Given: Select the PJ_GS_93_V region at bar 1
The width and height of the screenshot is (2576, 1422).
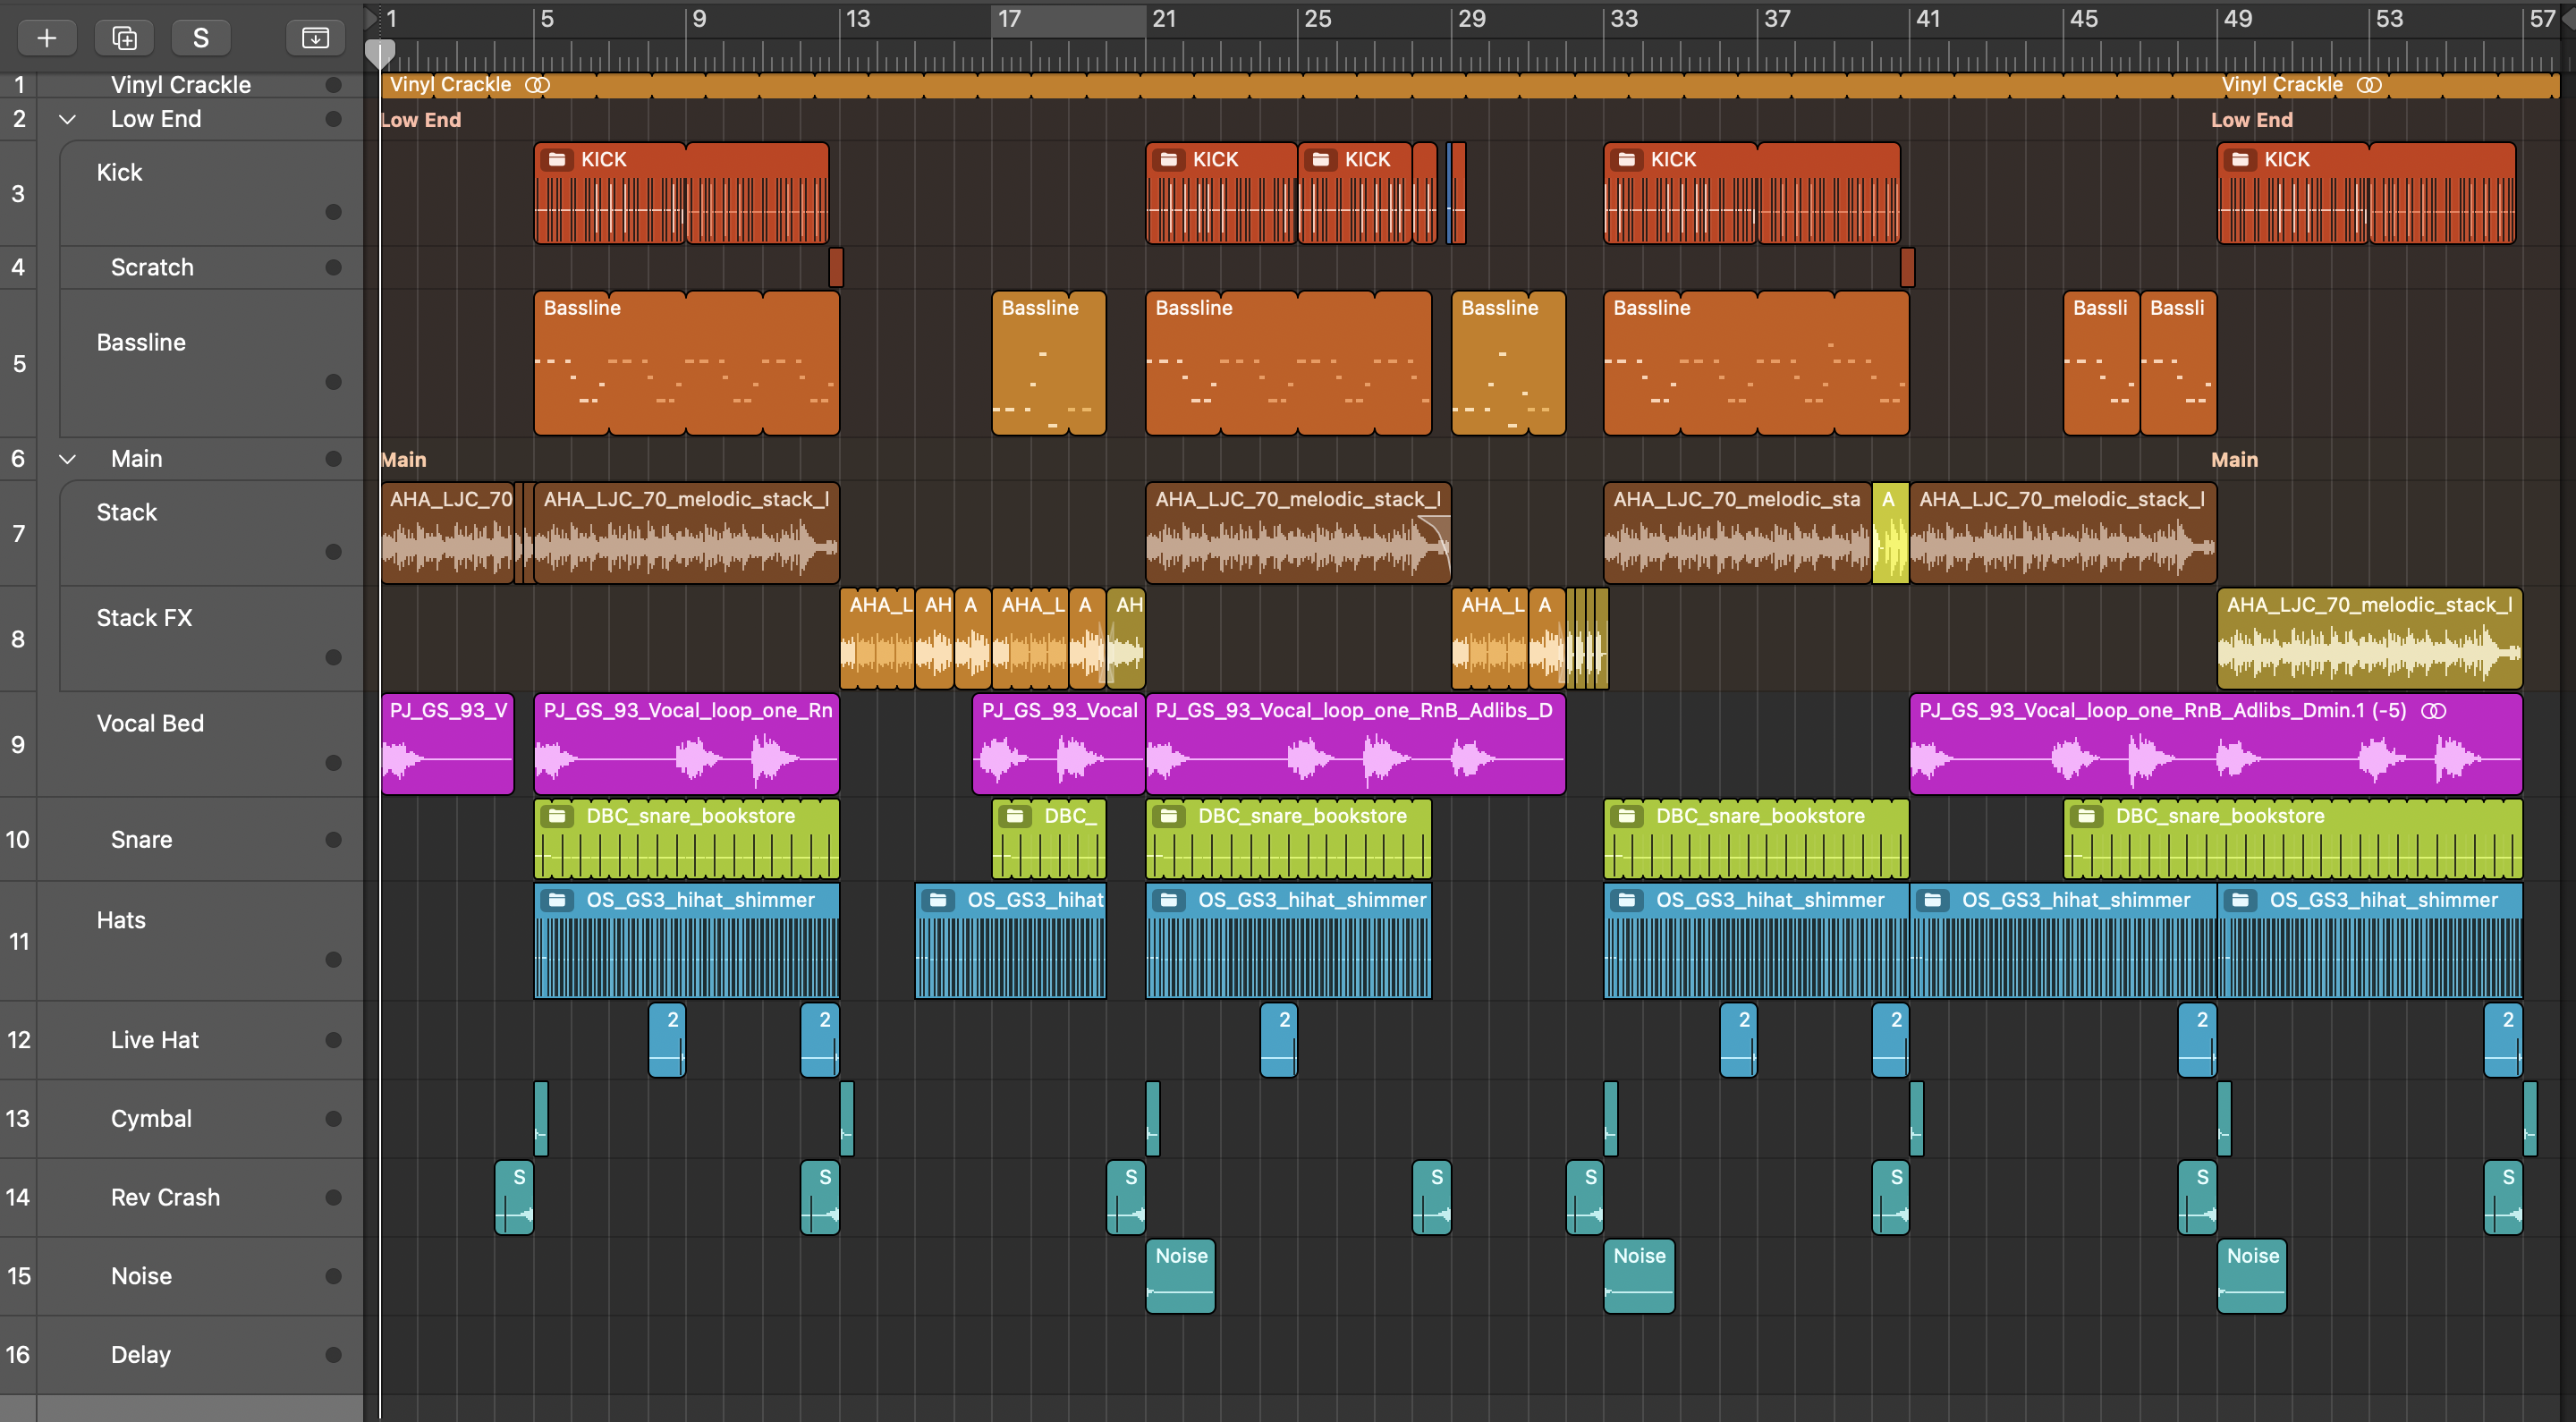Looking at the screenshot, I should pos(447,744).
